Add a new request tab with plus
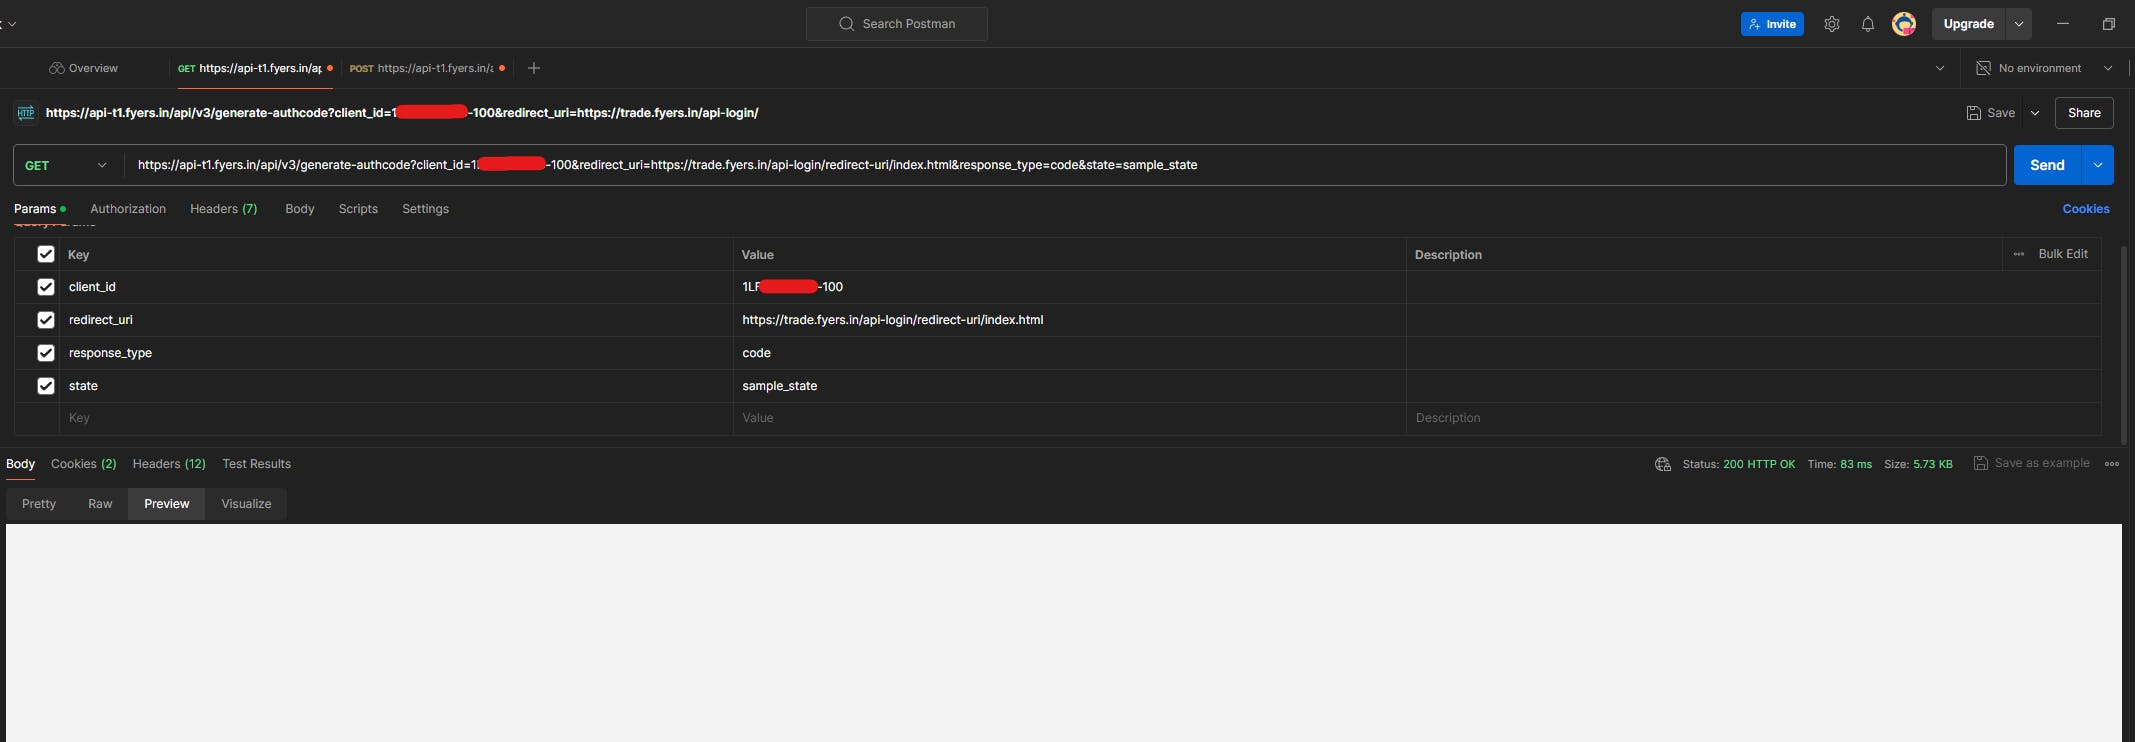2135x742 pixels. [534, 68]
